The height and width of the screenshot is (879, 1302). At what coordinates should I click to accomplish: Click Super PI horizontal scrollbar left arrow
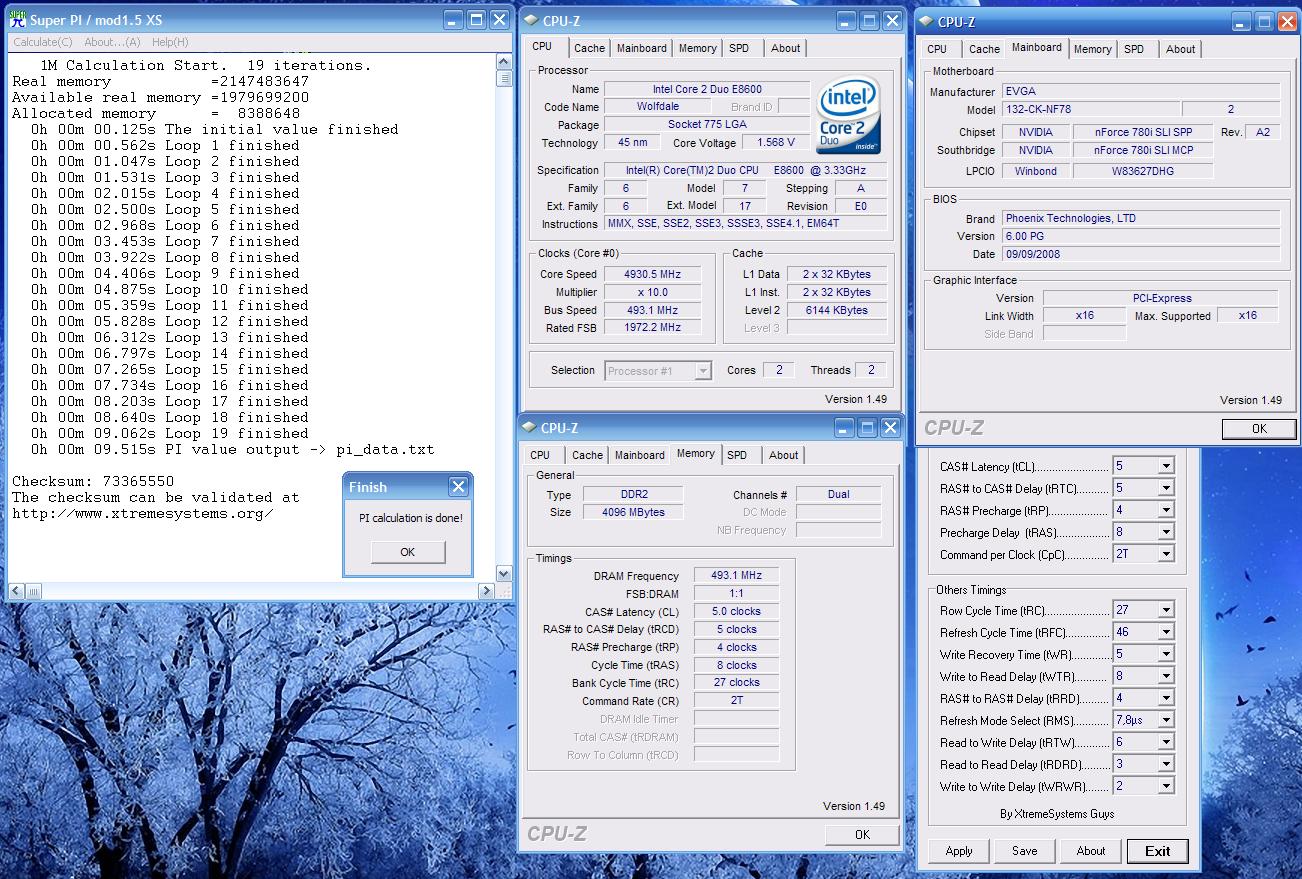[17, 591]
